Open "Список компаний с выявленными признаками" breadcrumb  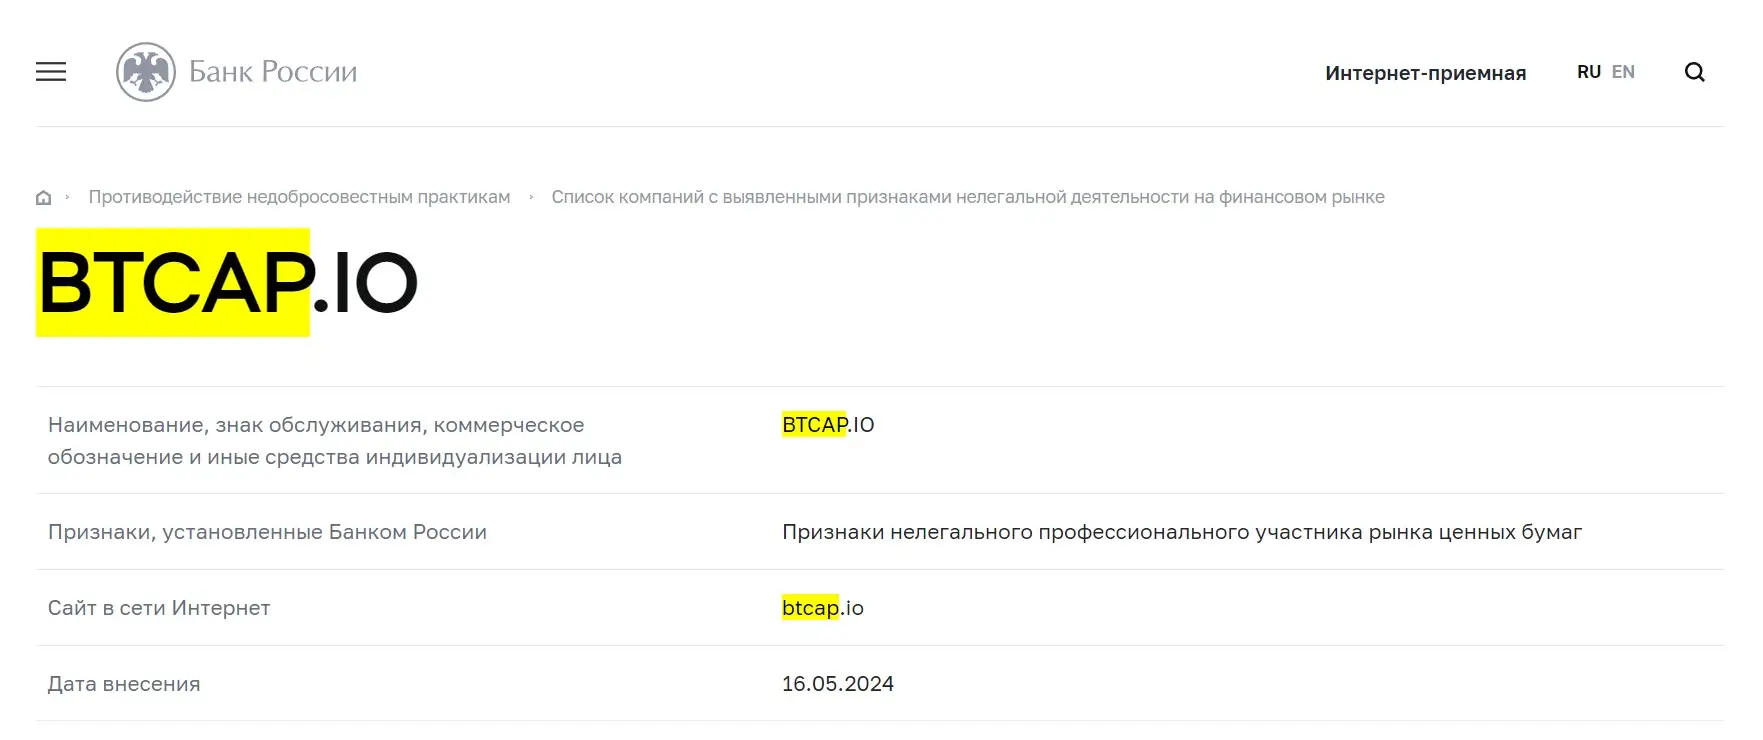coord(967,197)
